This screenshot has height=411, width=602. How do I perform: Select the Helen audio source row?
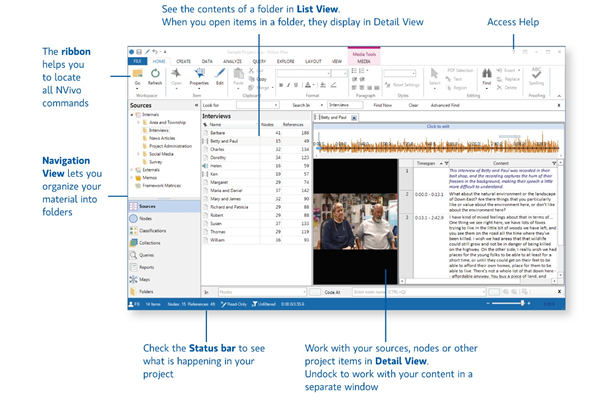click(x=256, y=166)
